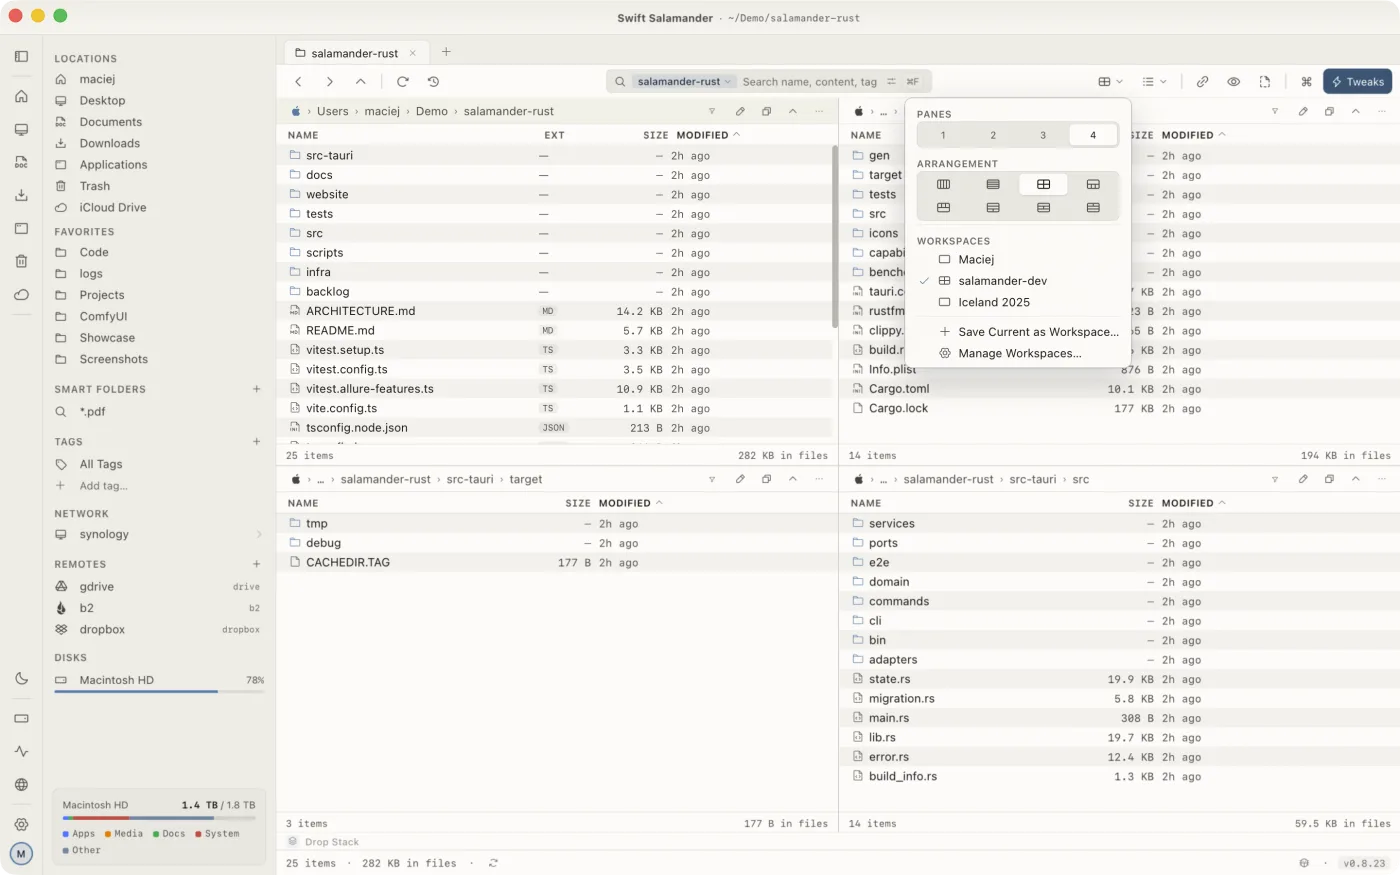
Task: Open the navigation history clock icon
Action: tap(433, 82)
